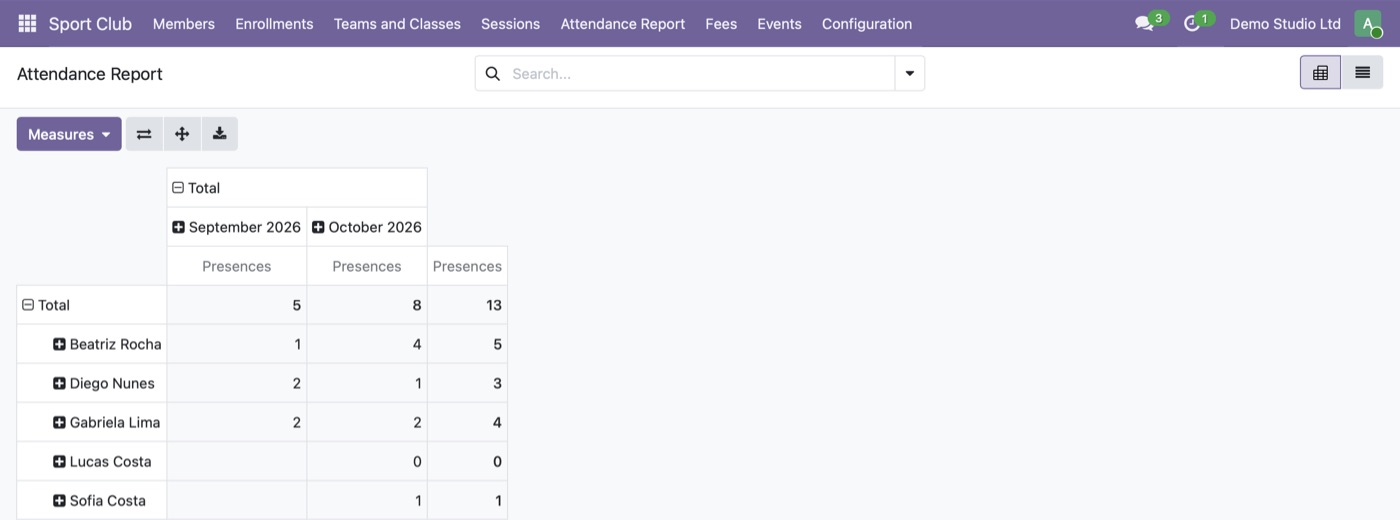Screen dimensions: 1400x520
Task: Open the conversations messages icon
Action: tap(1144, 23)
